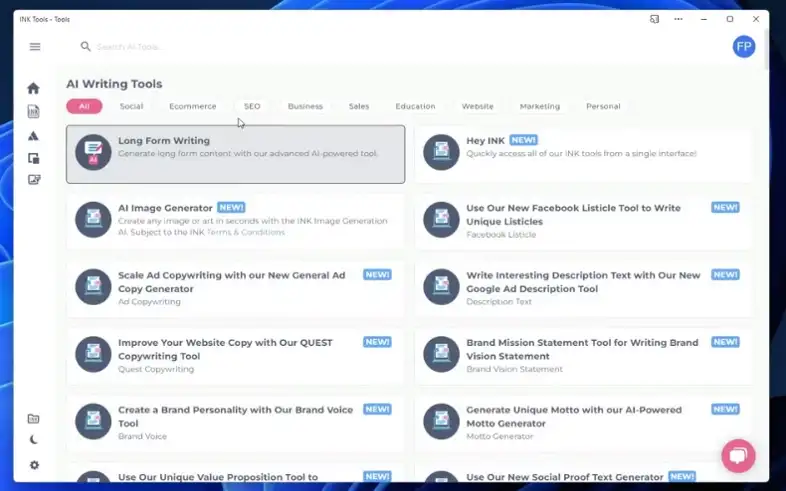The image size is (786, 491).
Task: Click the Quest Copywriting subtitle
Action: pyautogui.click(x=156, y=369)
